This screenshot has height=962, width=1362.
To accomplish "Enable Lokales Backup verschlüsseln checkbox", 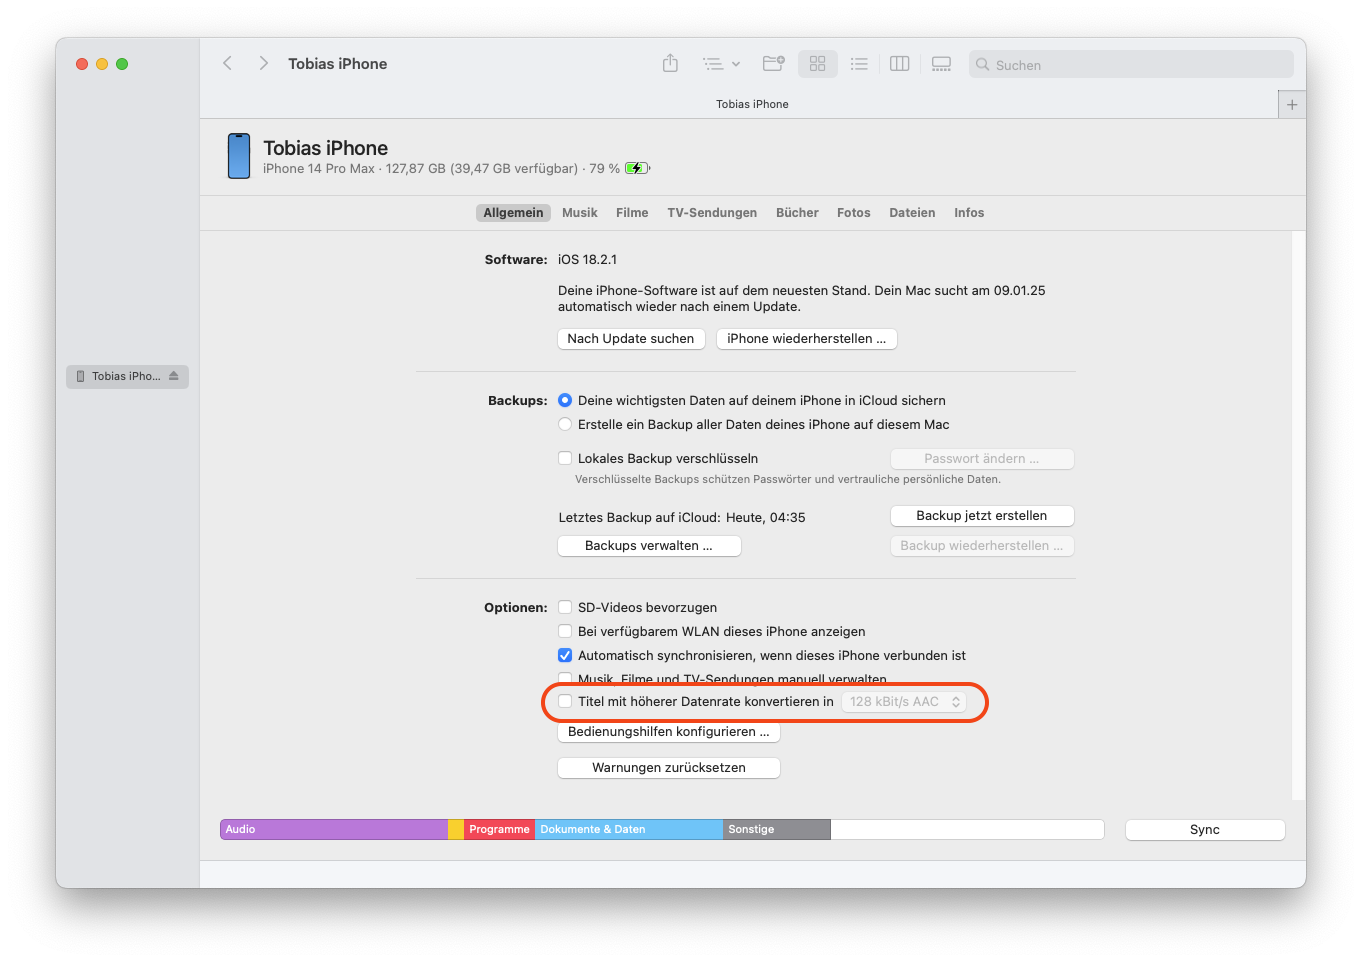I will pyautogui.click(x=565, y=458).
